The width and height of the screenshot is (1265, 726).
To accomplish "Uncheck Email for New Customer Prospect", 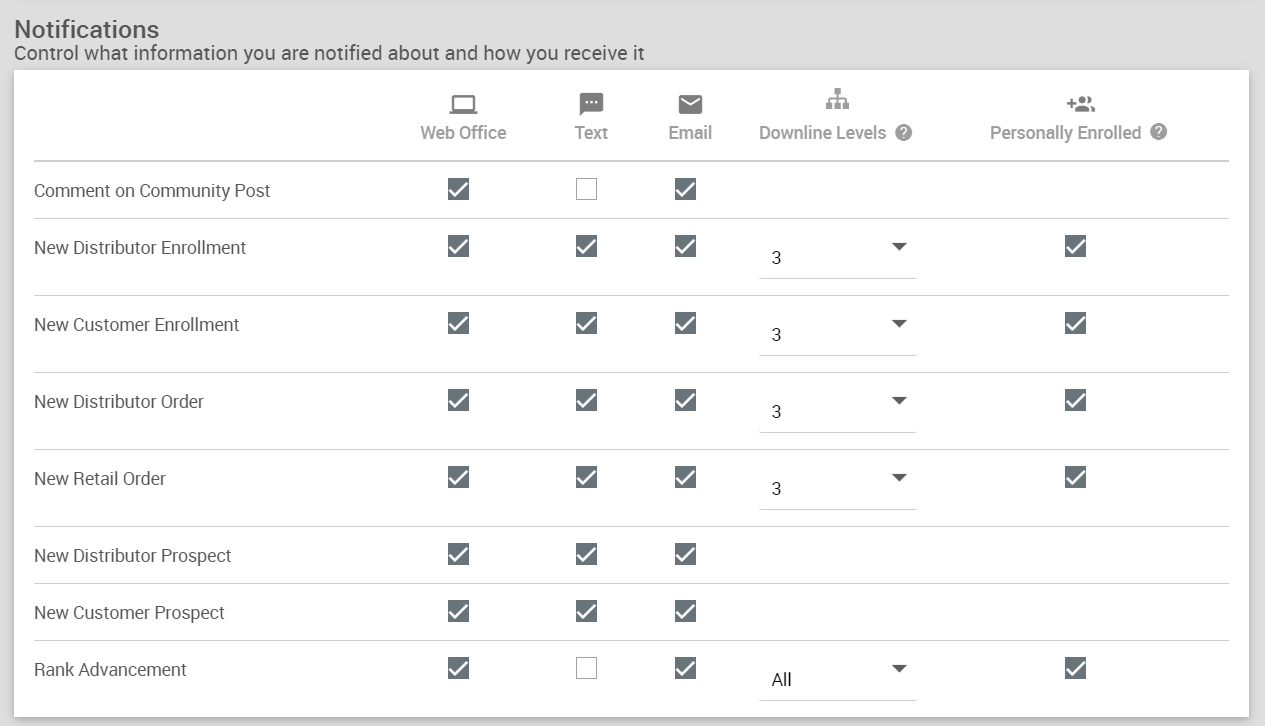I will click(685, 611).
